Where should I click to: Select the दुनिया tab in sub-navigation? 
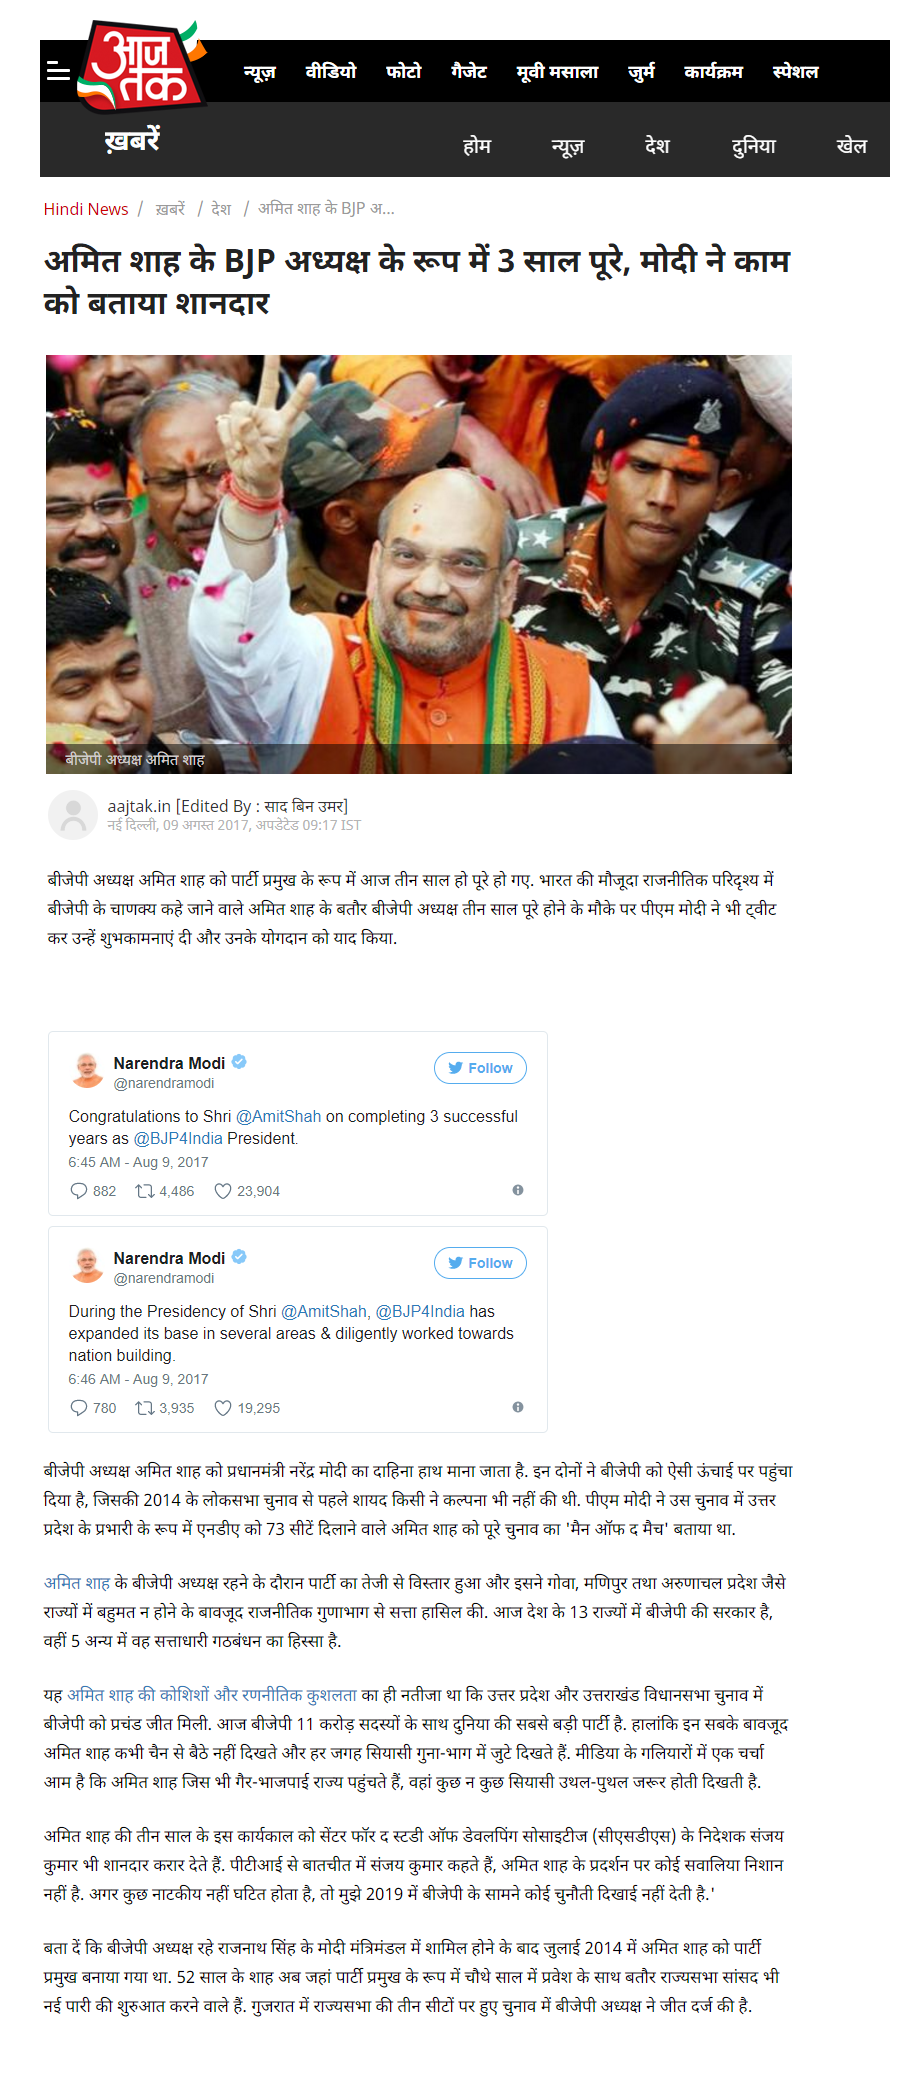coord(754,146)
